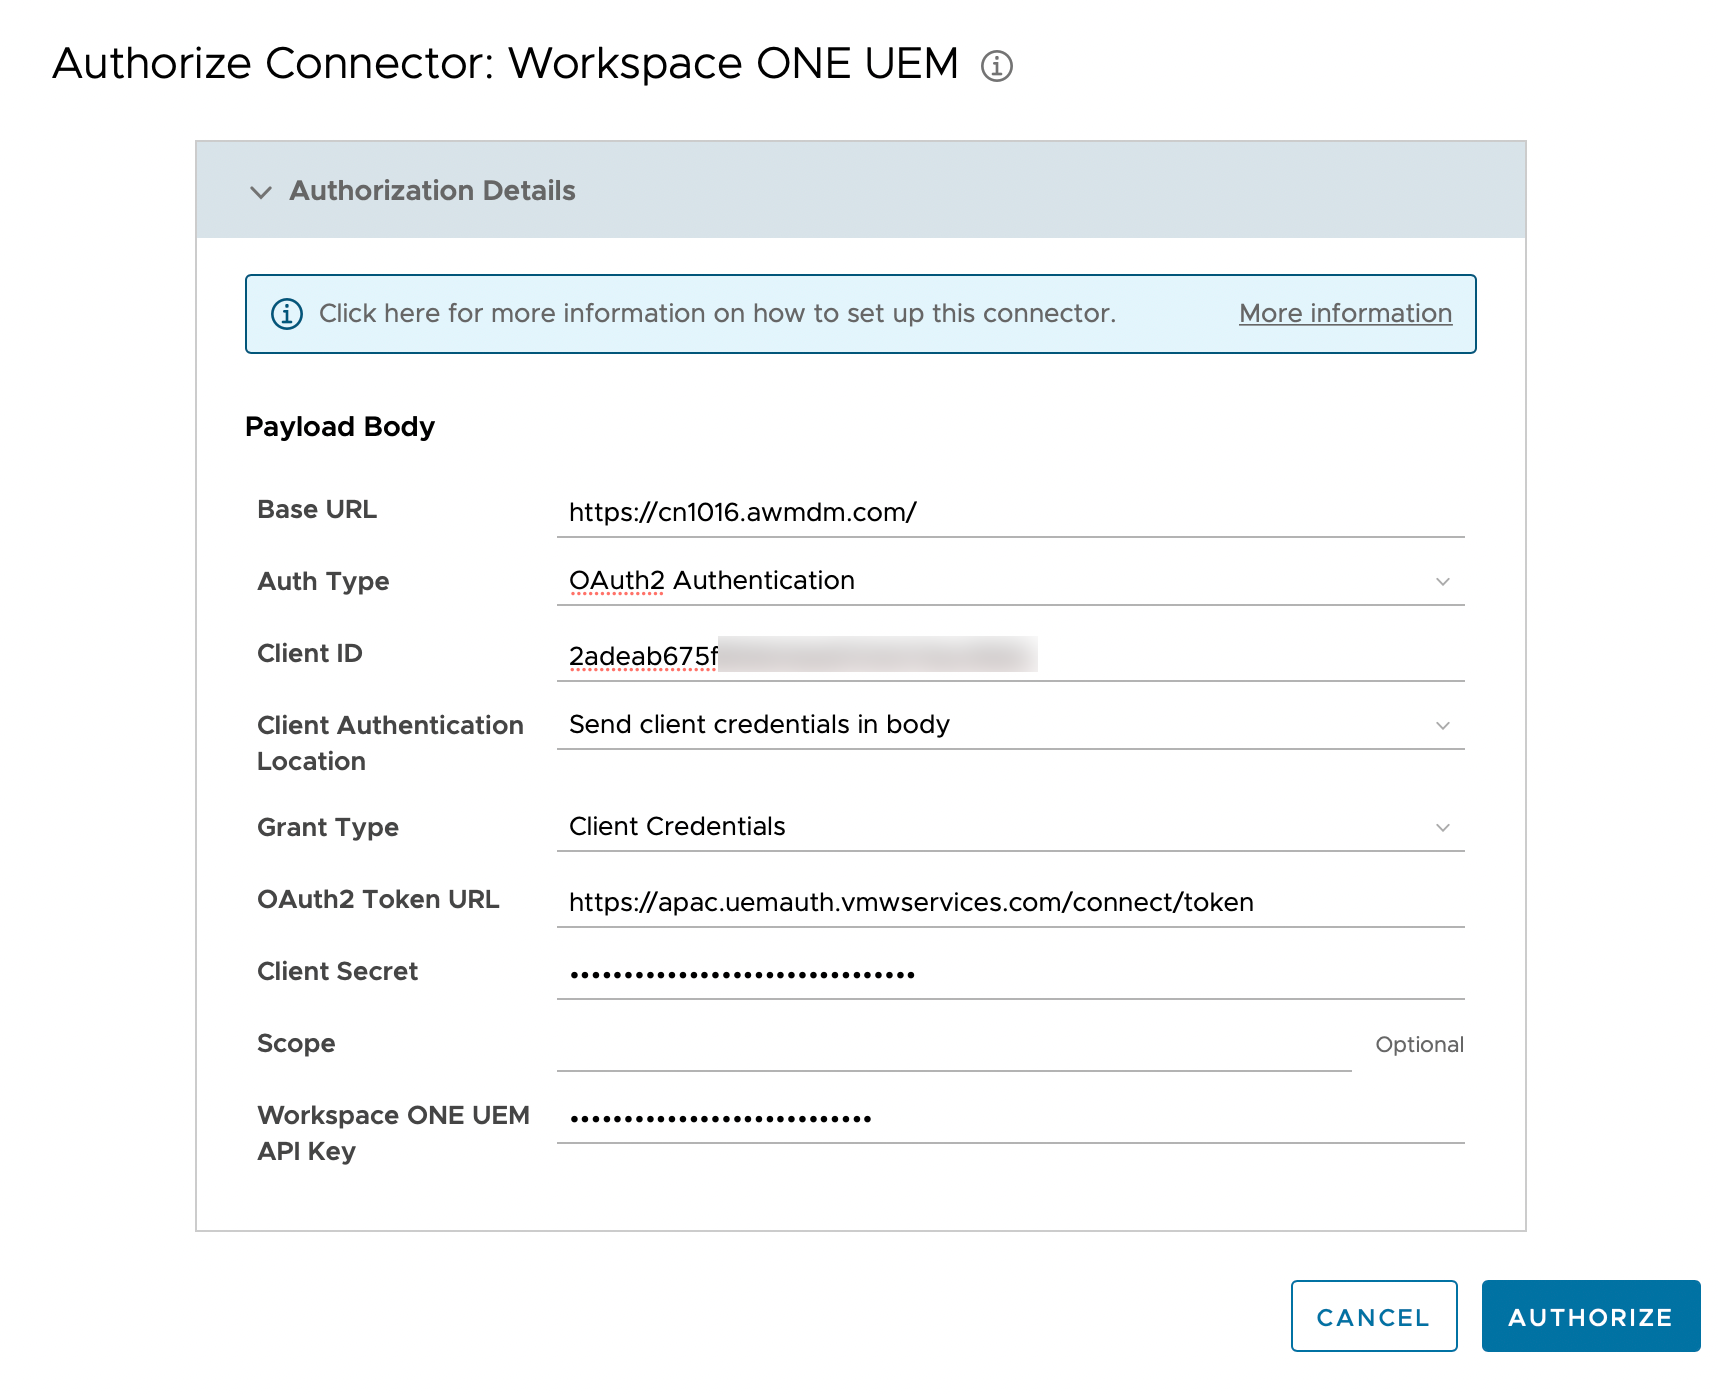Click into the Base URL field

pyautogui.click(x=1010, y=512)
